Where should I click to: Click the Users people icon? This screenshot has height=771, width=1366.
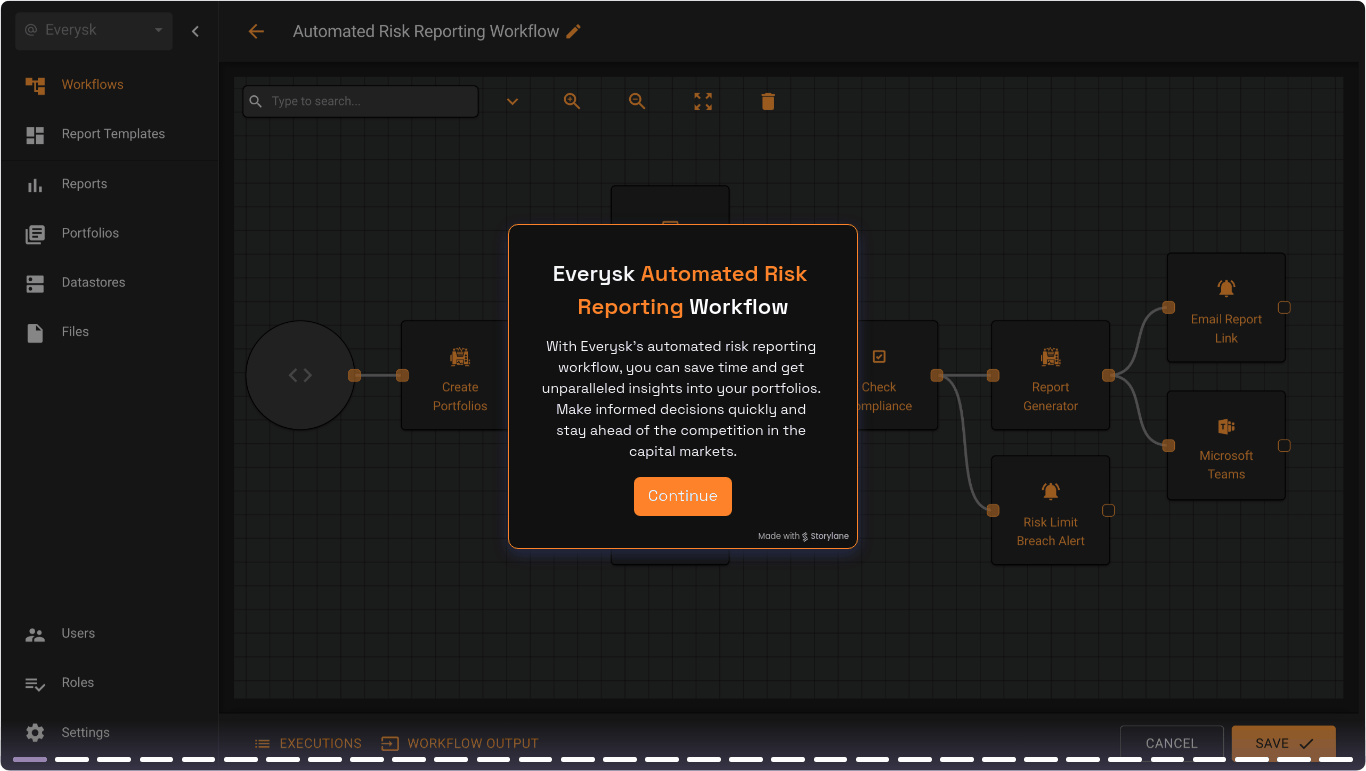tap(35, 634)
